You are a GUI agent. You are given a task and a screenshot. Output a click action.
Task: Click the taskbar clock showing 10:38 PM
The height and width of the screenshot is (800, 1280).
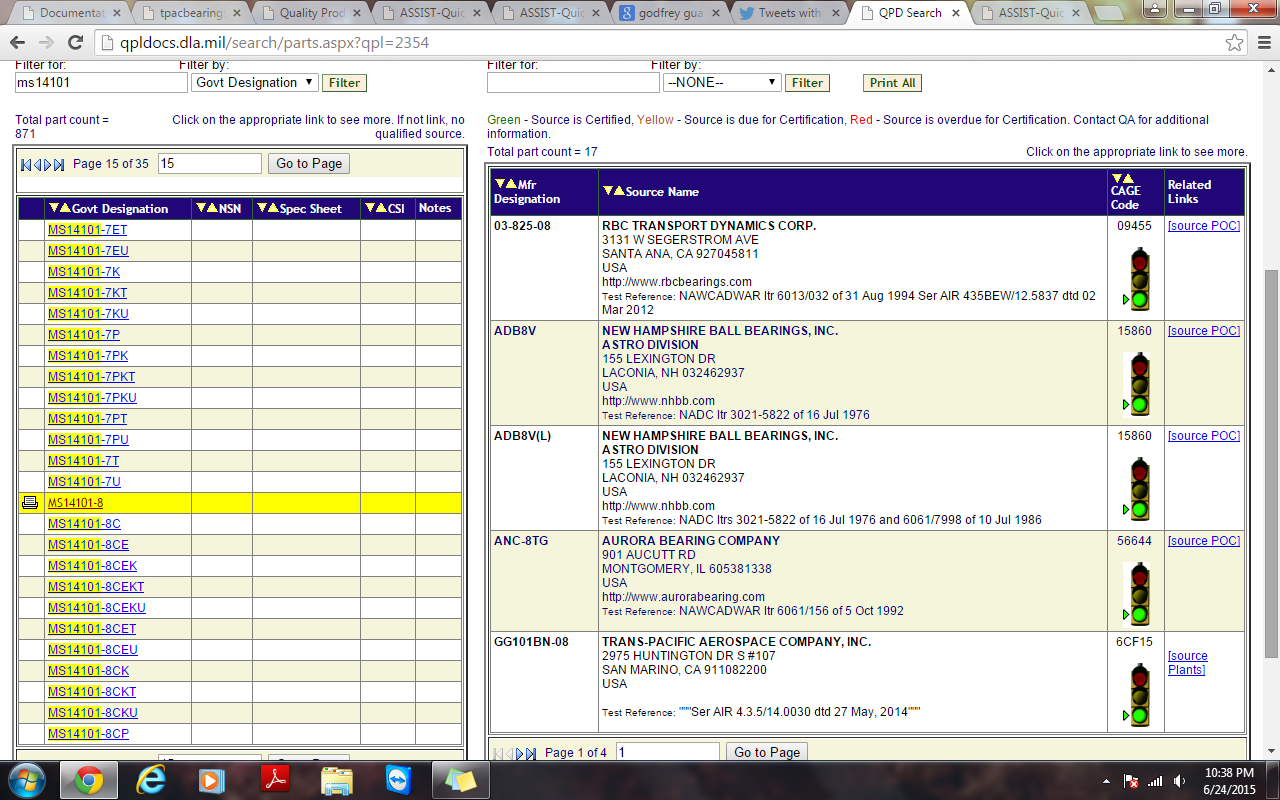[1229, 780]
